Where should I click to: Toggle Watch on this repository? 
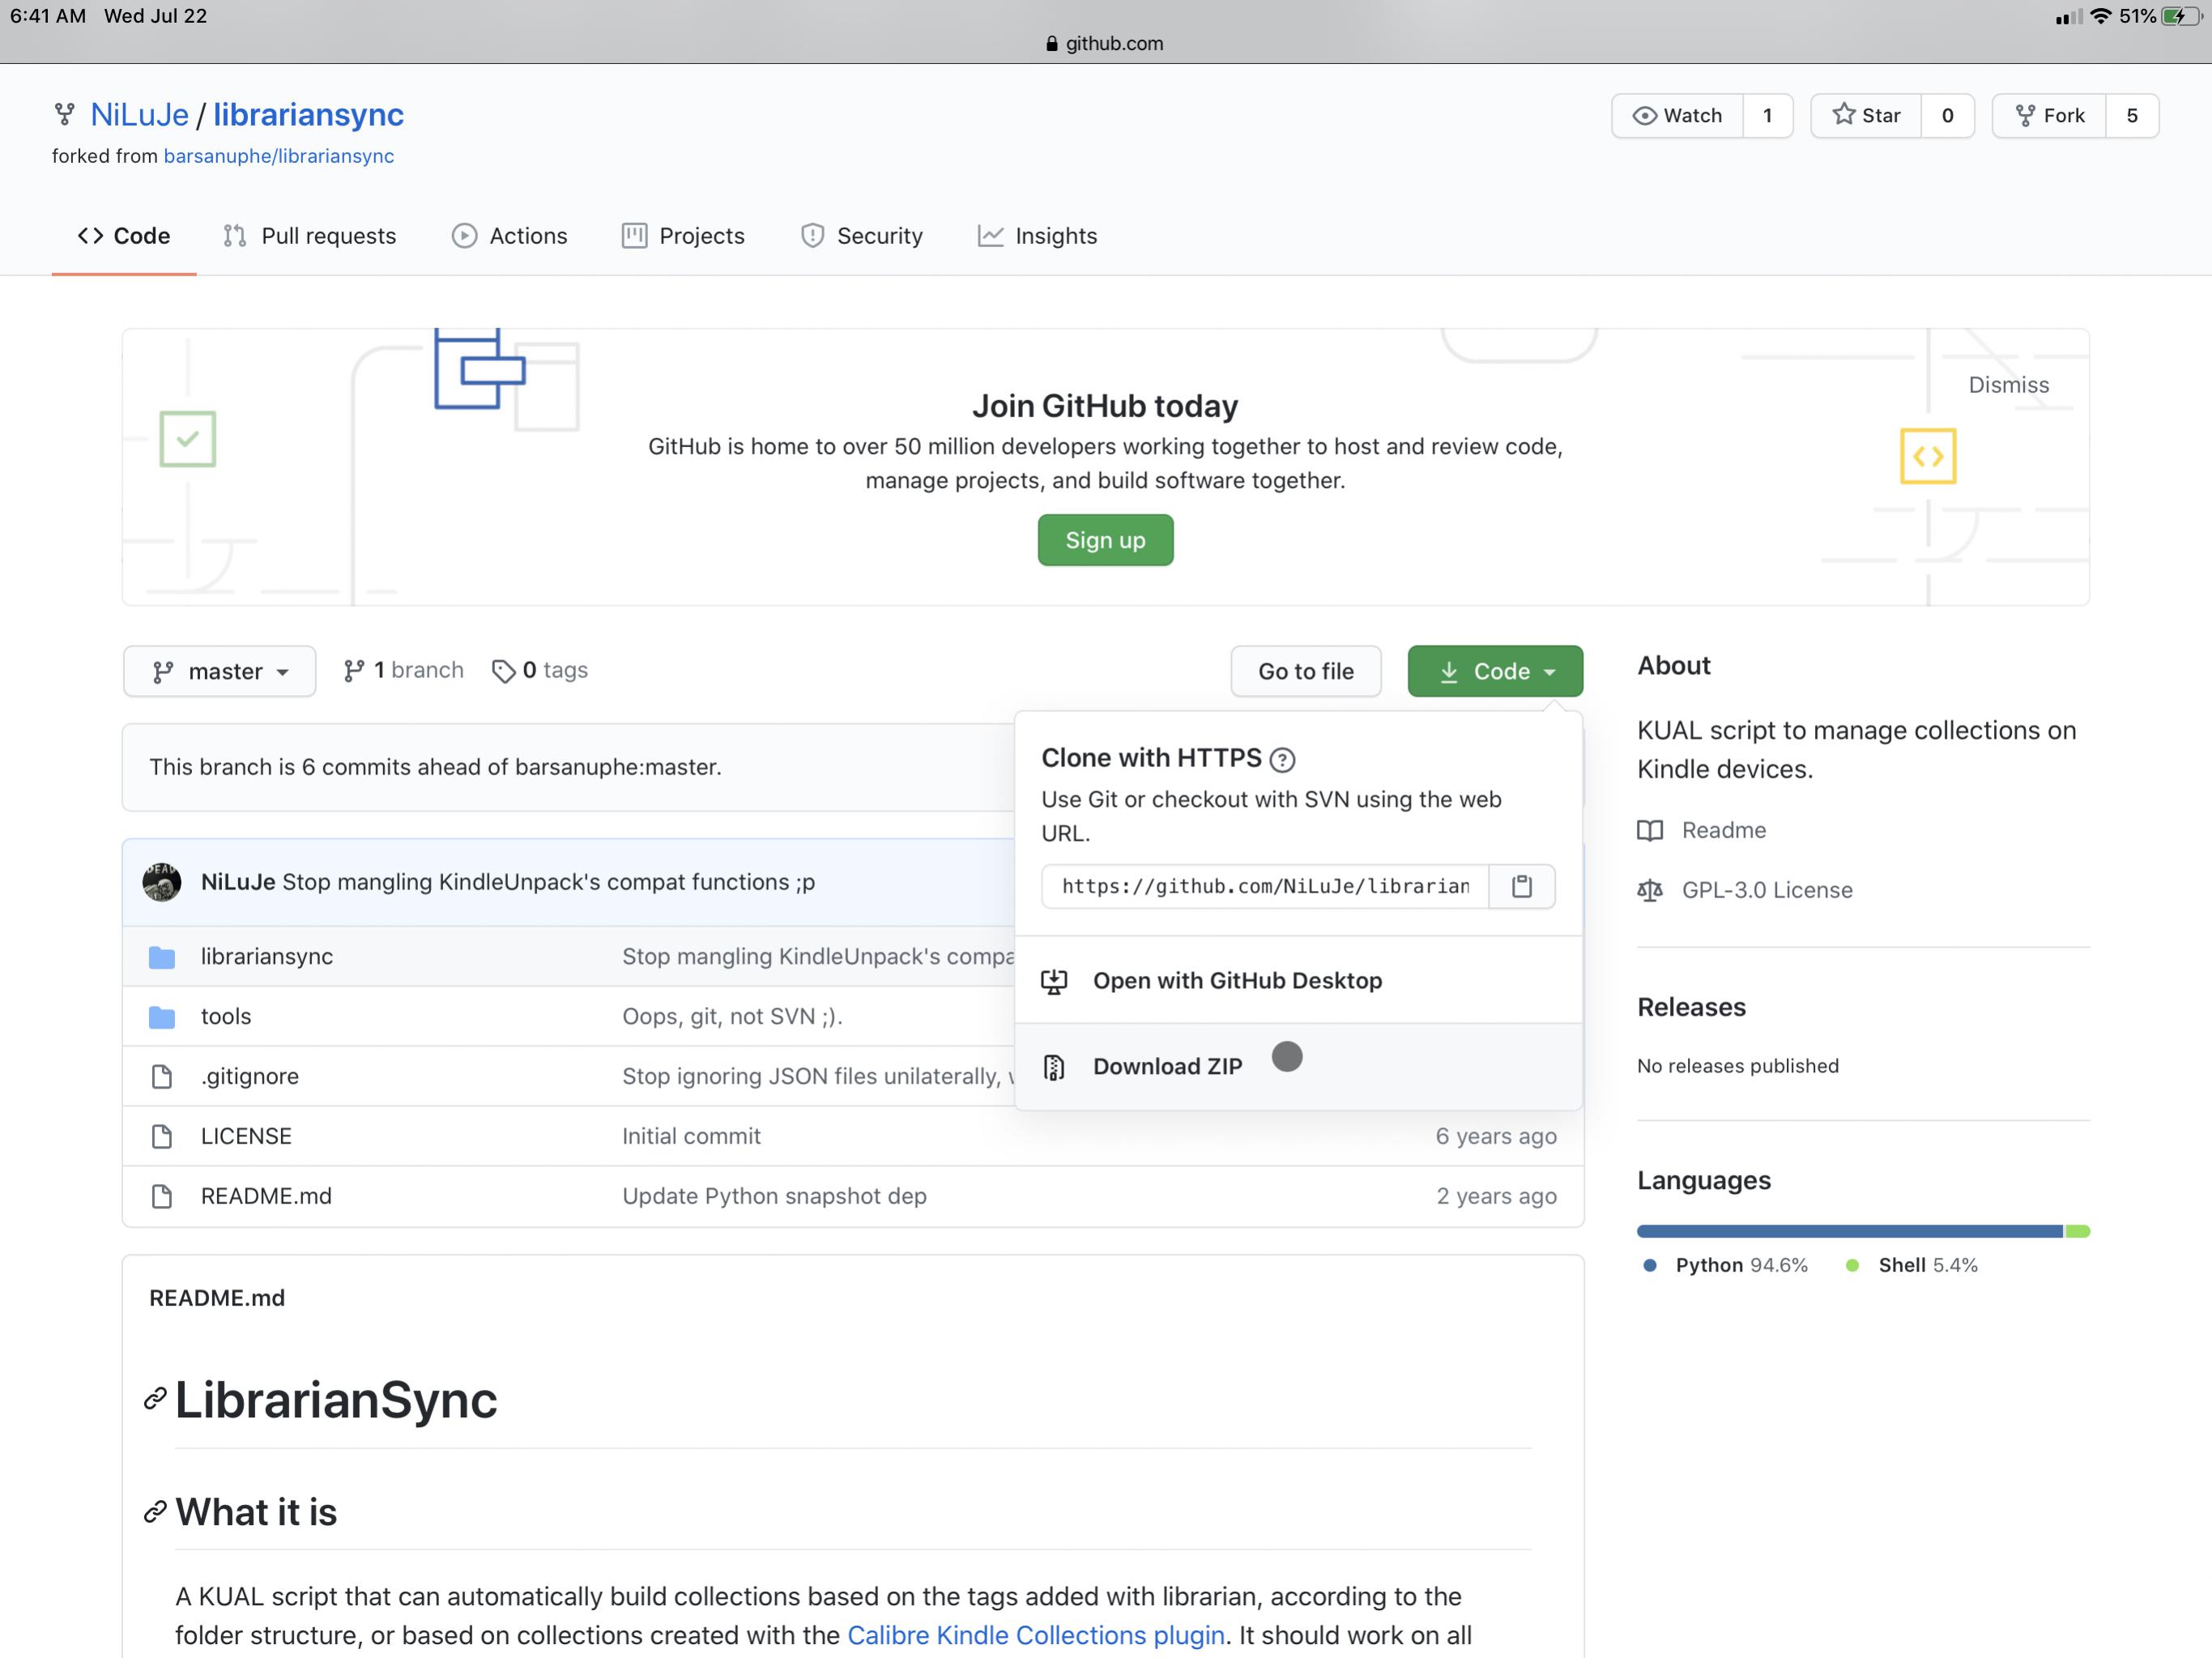tap(1677, 116)
